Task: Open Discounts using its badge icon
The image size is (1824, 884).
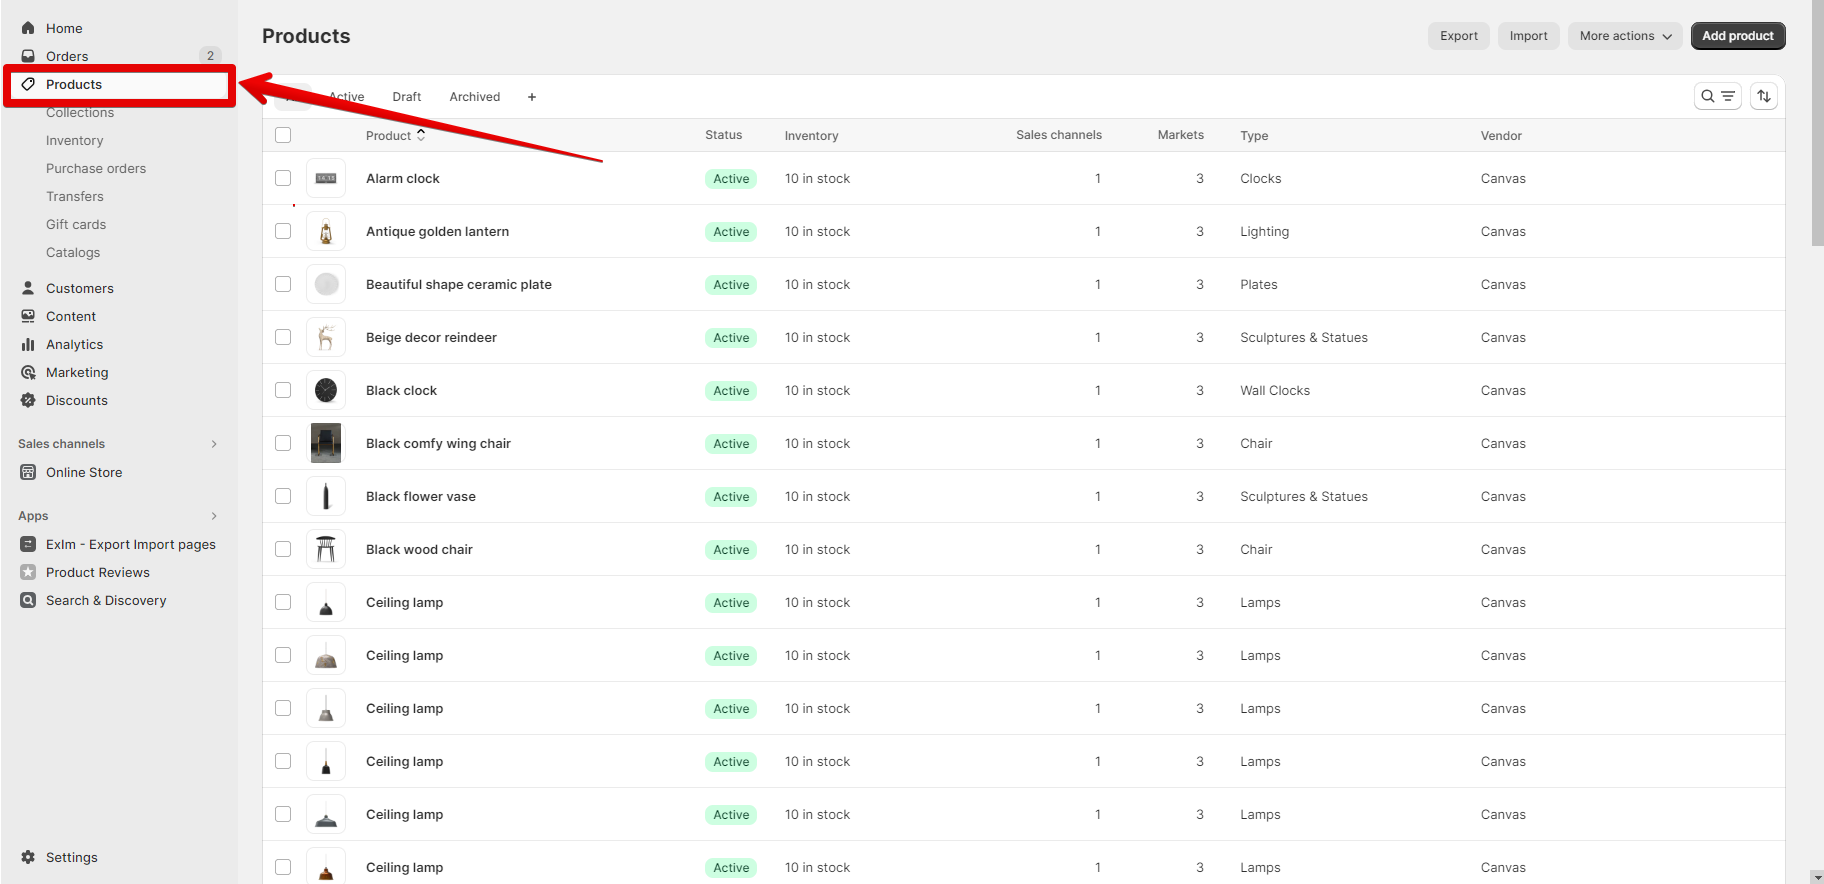Action: (28, 400)
